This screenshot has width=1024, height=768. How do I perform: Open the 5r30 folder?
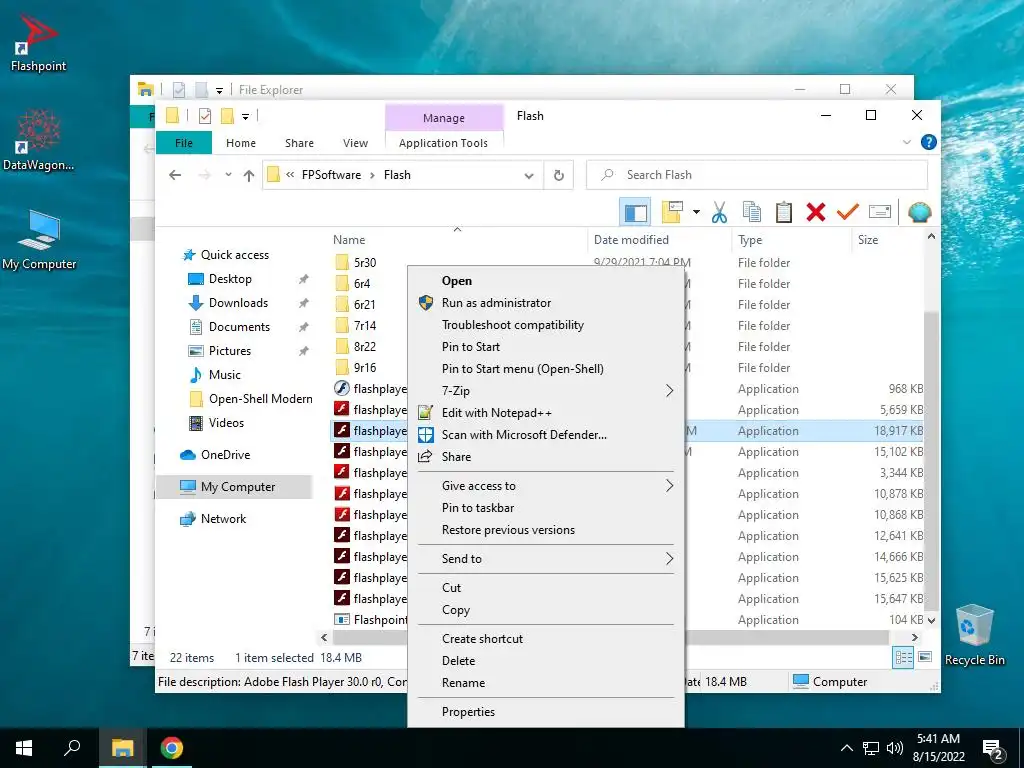tap(364, 263)
